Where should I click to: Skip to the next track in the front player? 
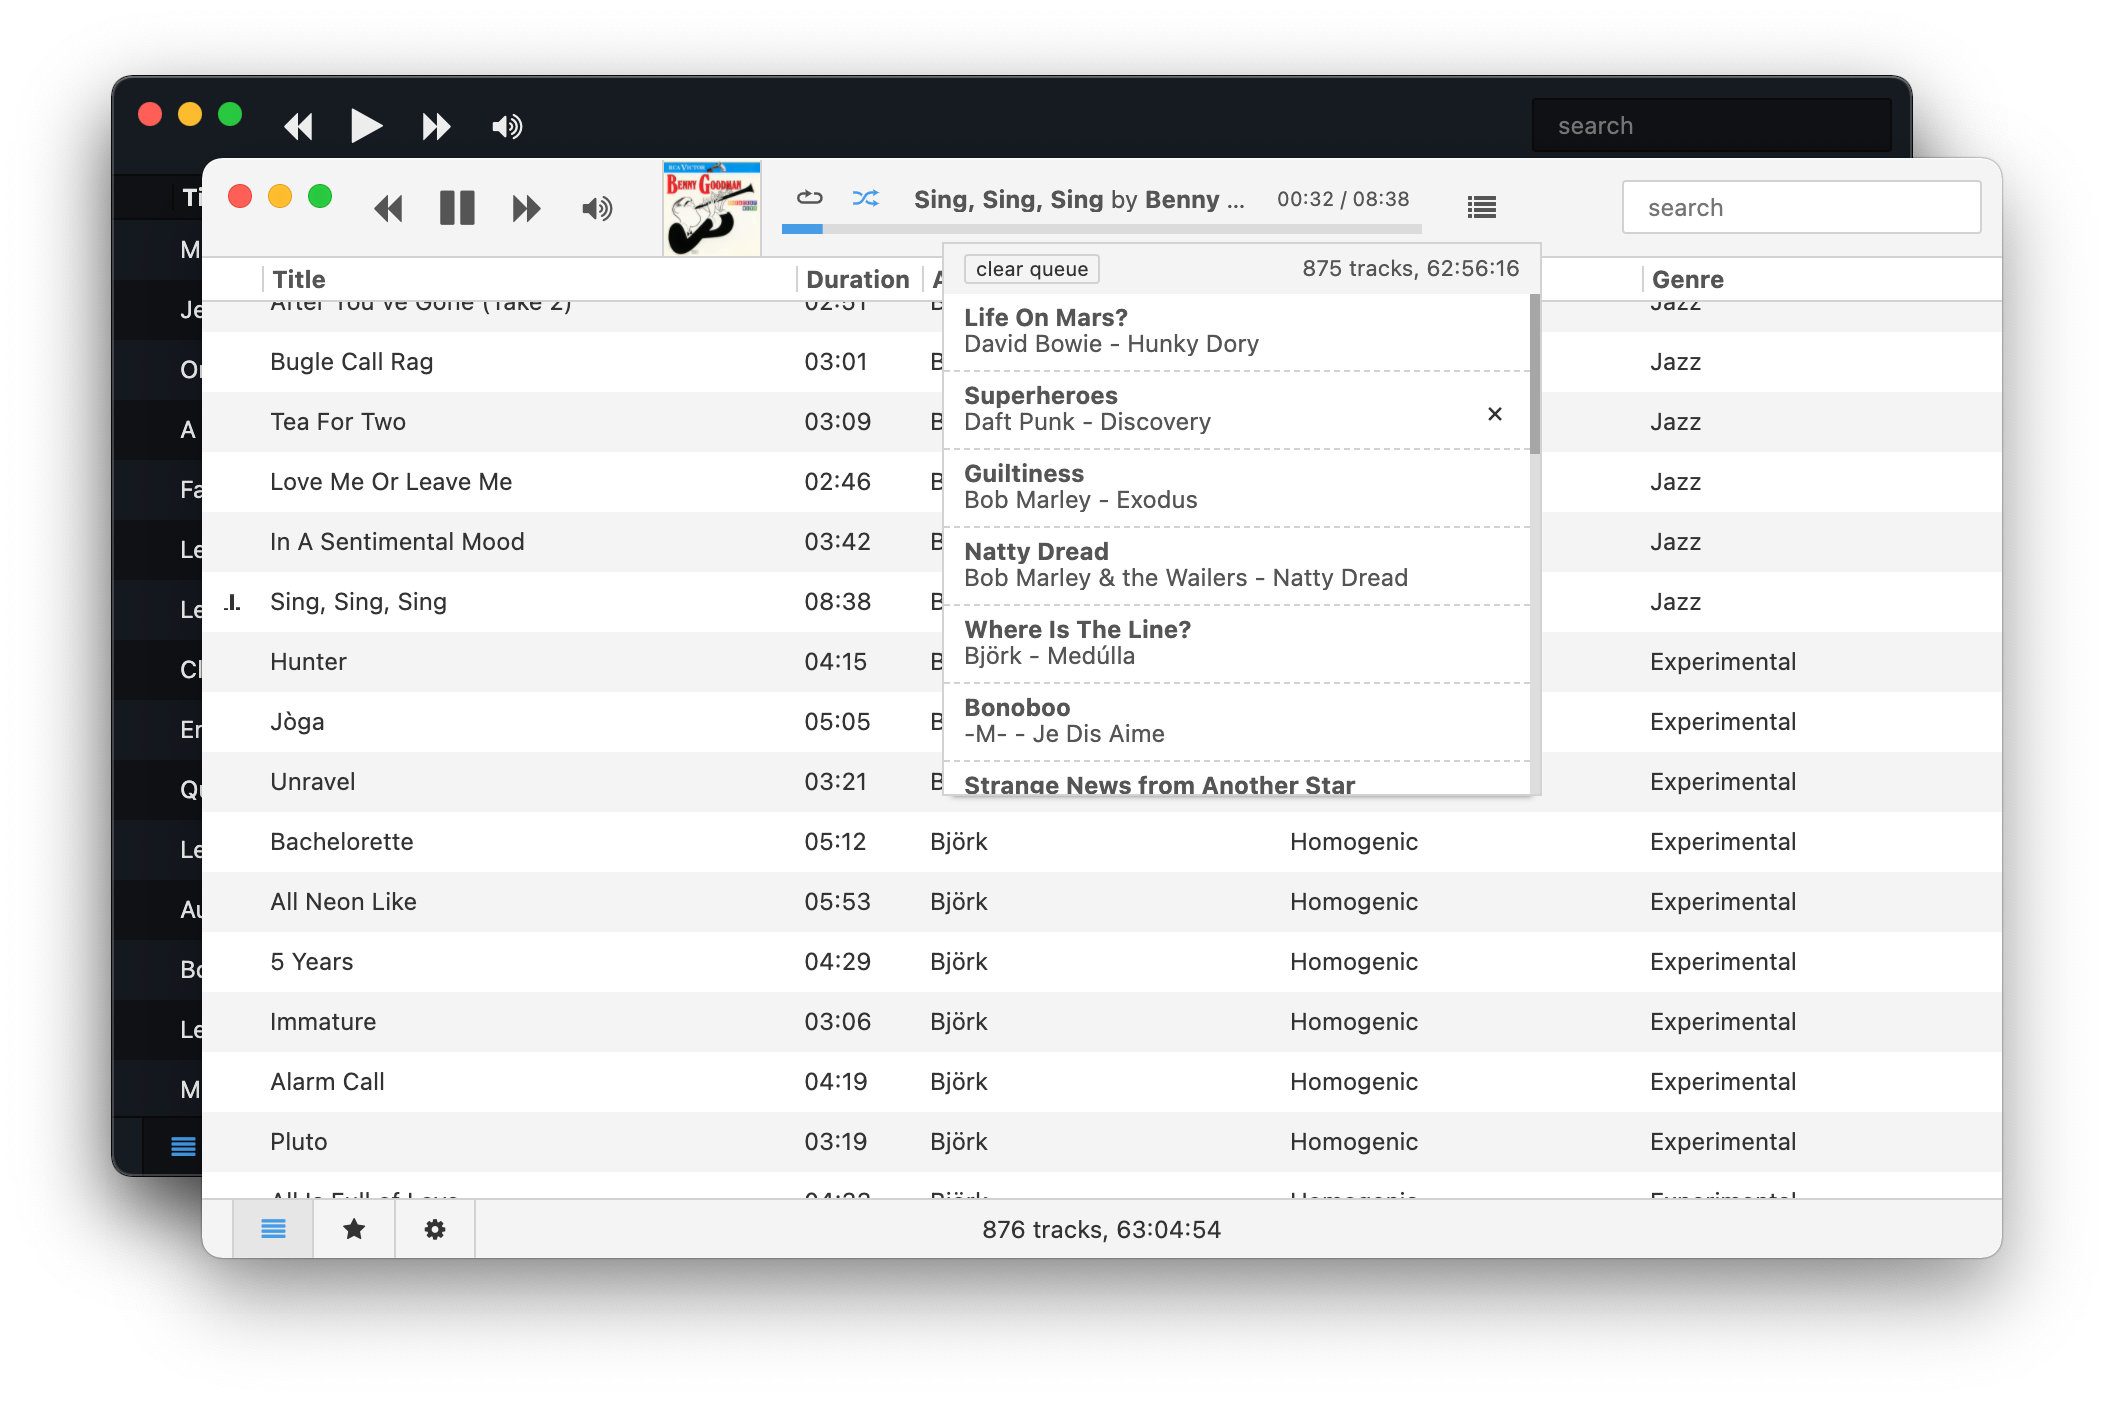(526, 208)
